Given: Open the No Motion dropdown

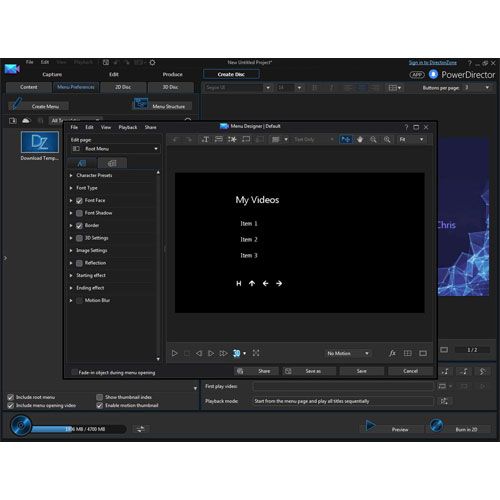Looking at the screenshot, I should pyautogui.click(x=348, y=353).
